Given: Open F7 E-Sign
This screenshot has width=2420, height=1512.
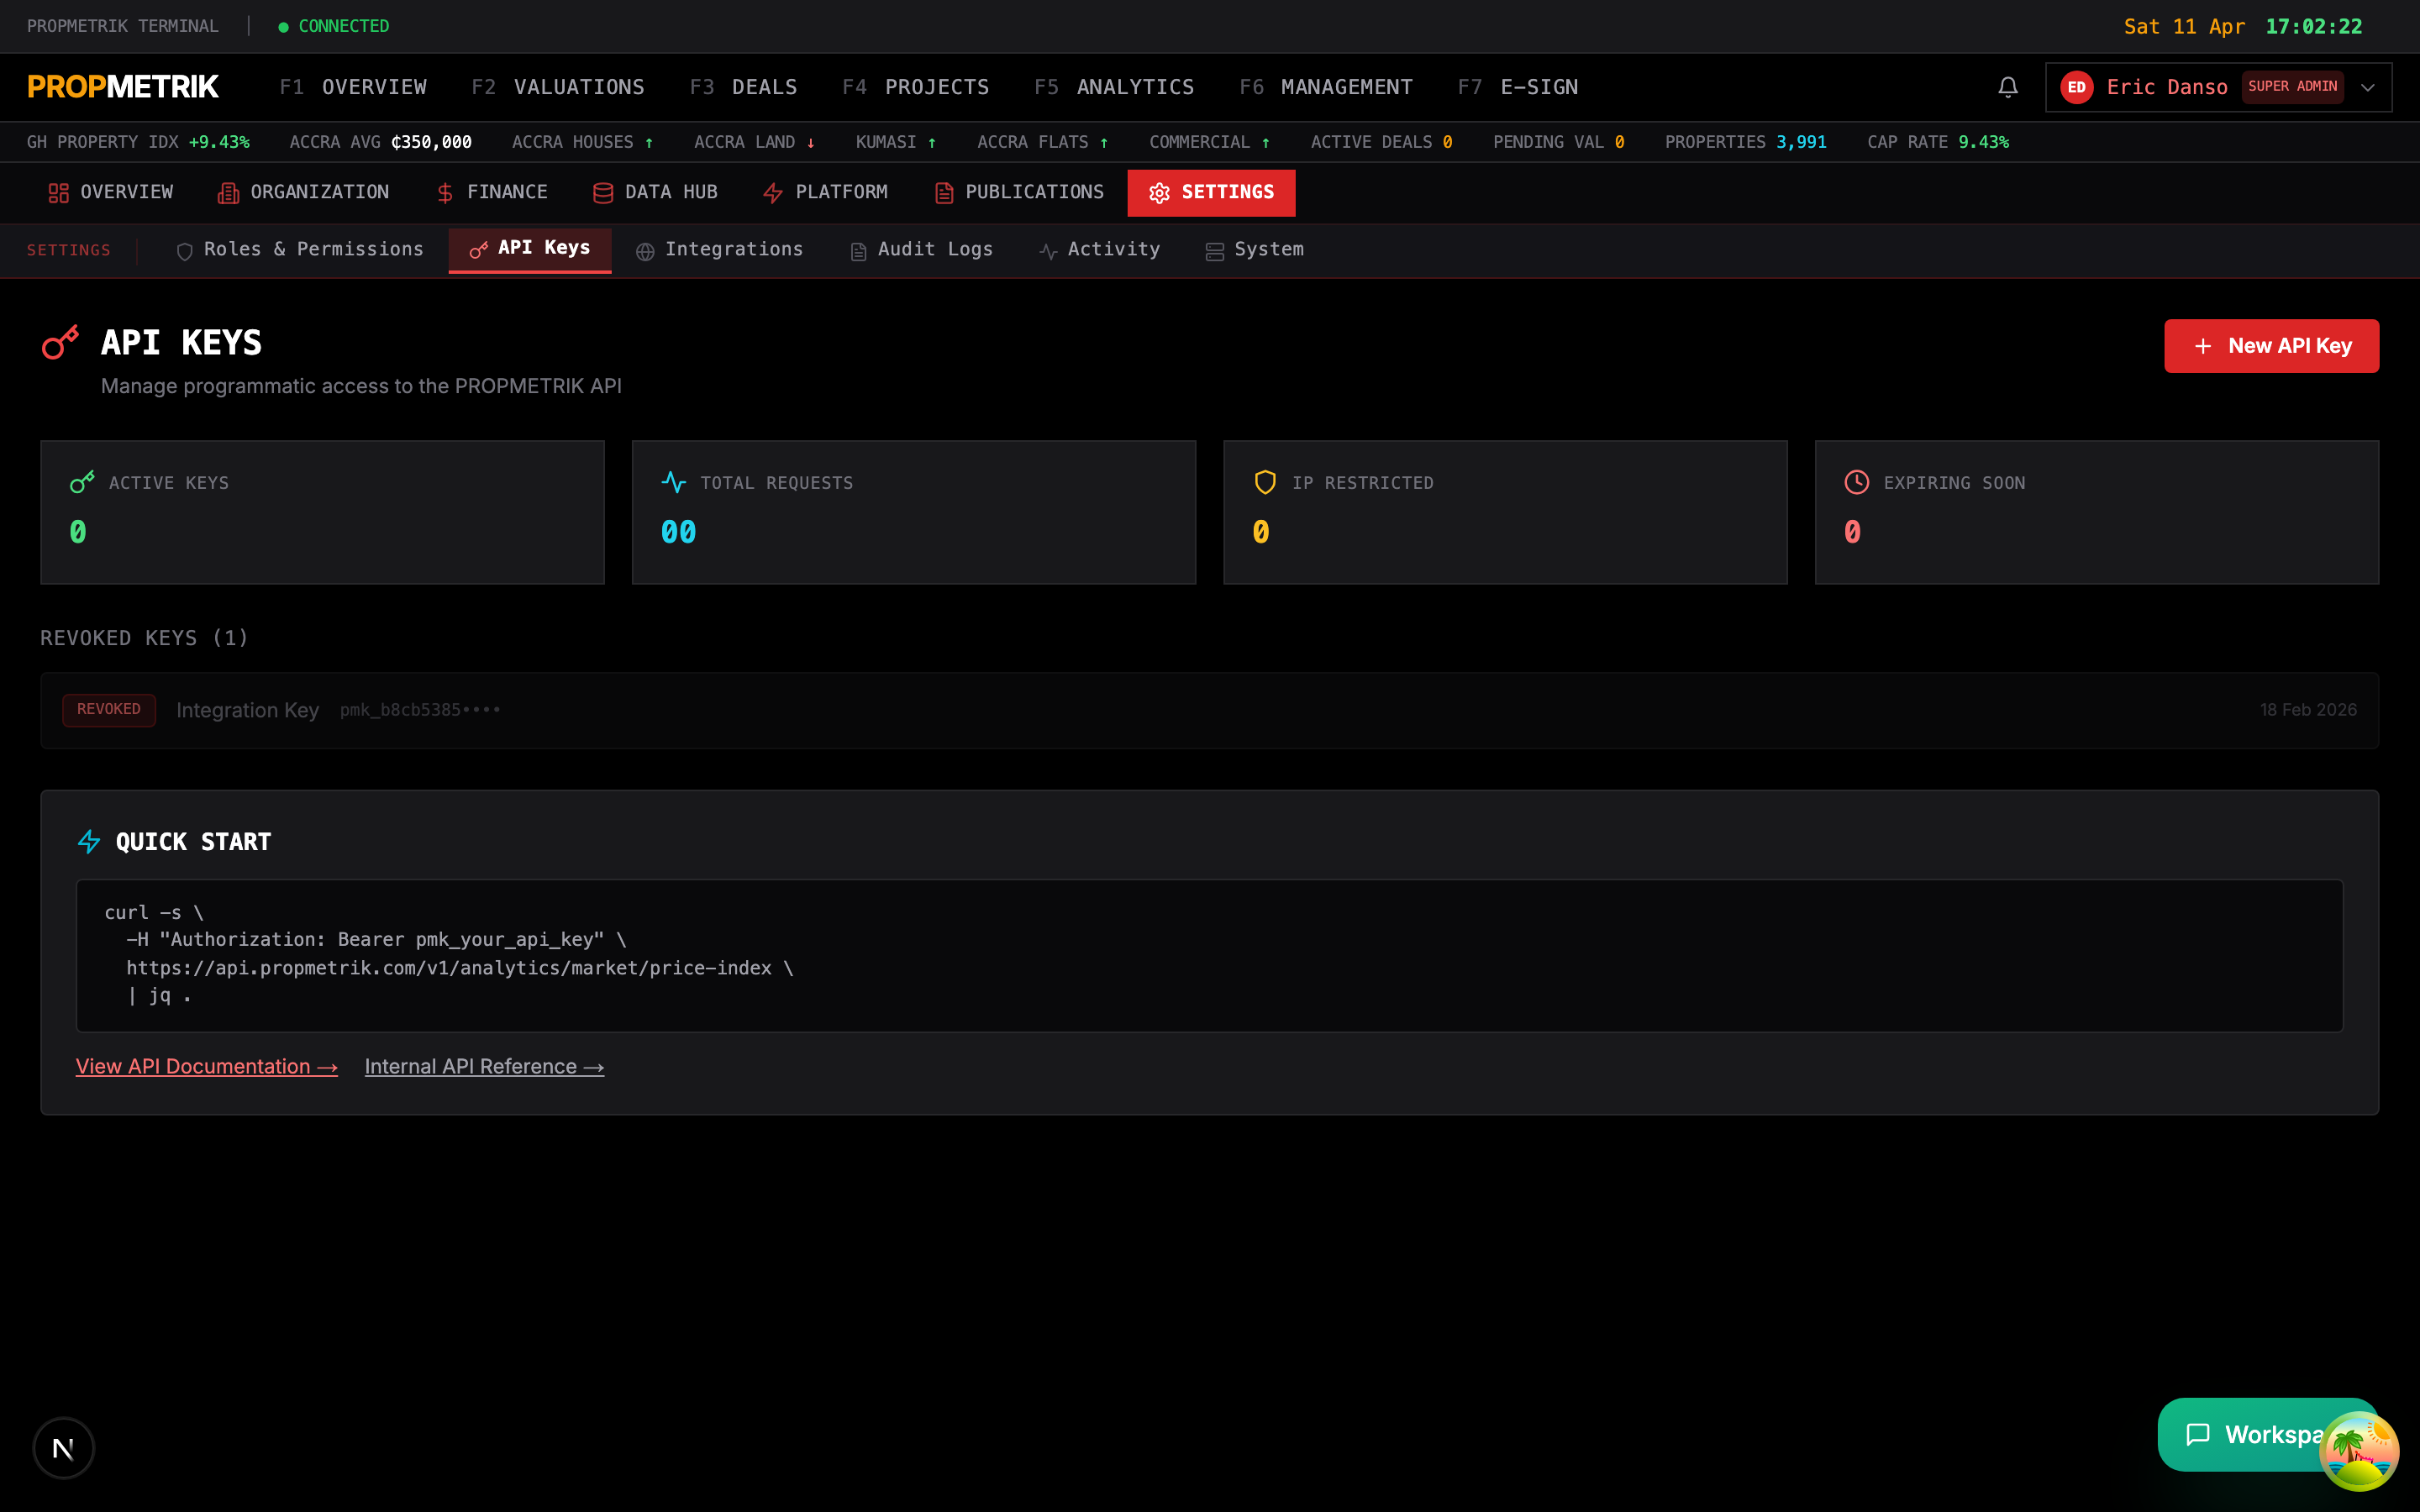Looking at the screenshot, I should pos(1518,87).
